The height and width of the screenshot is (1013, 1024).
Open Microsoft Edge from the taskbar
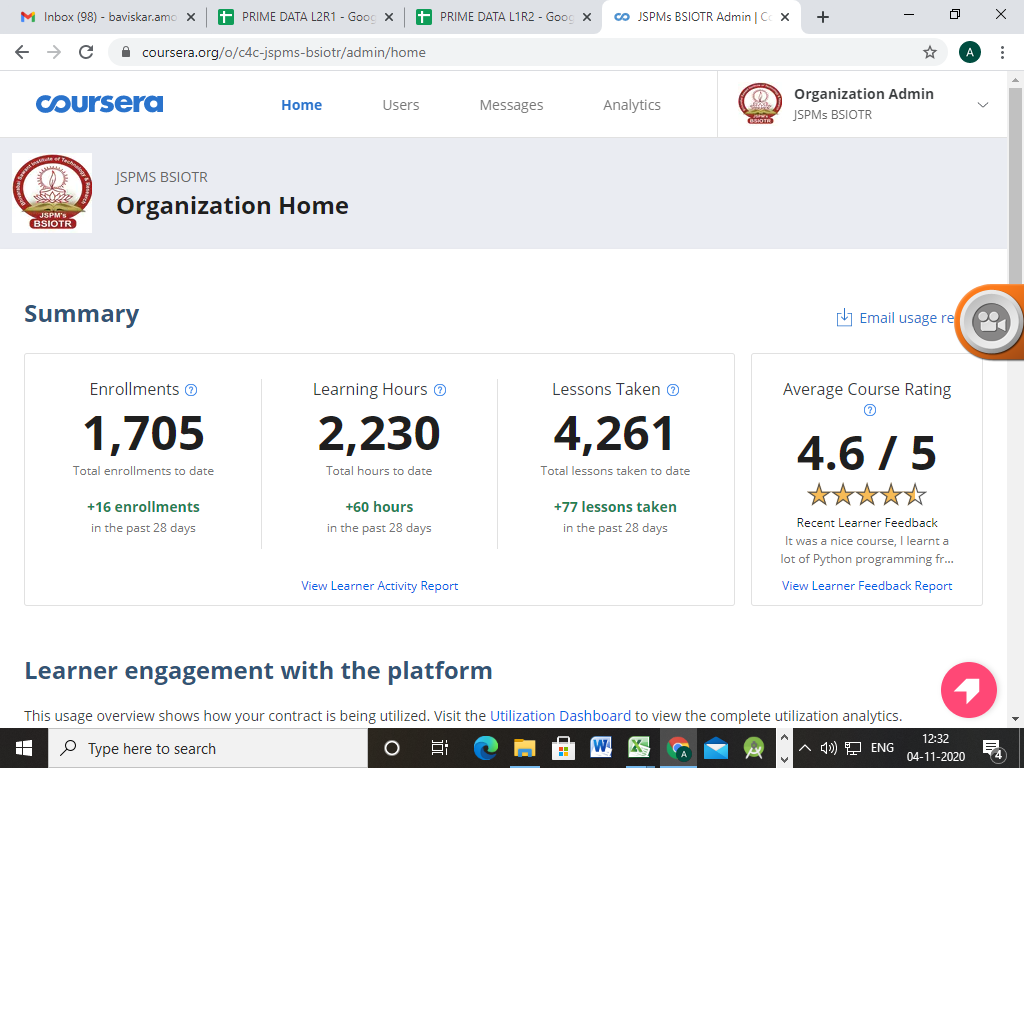(x=485, y=748)
